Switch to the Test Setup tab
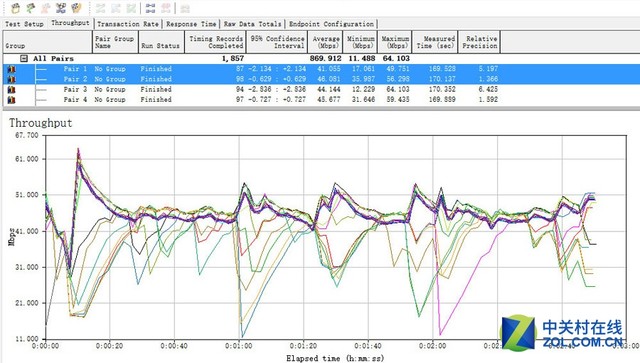Image resolution: width=640 pixels, height=363 pixels. (24, 24)
